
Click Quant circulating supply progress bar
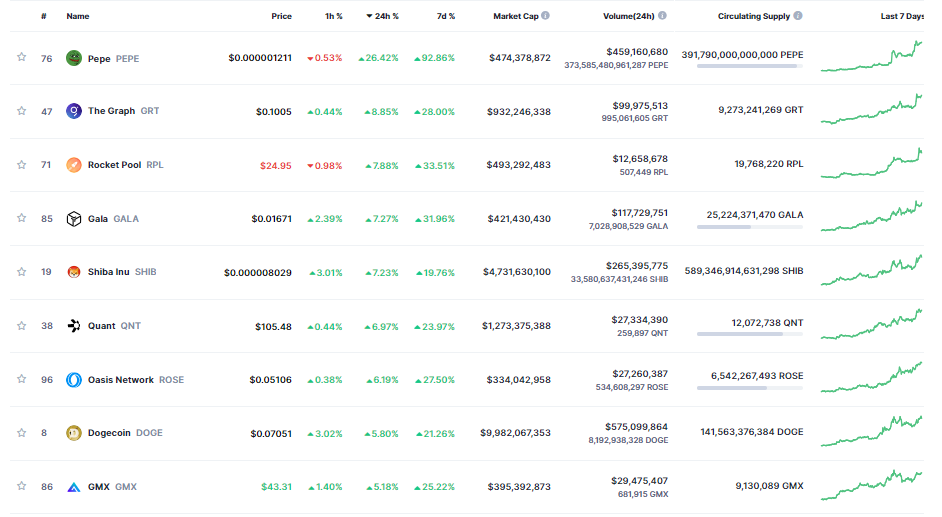click(x=750, y=334)
